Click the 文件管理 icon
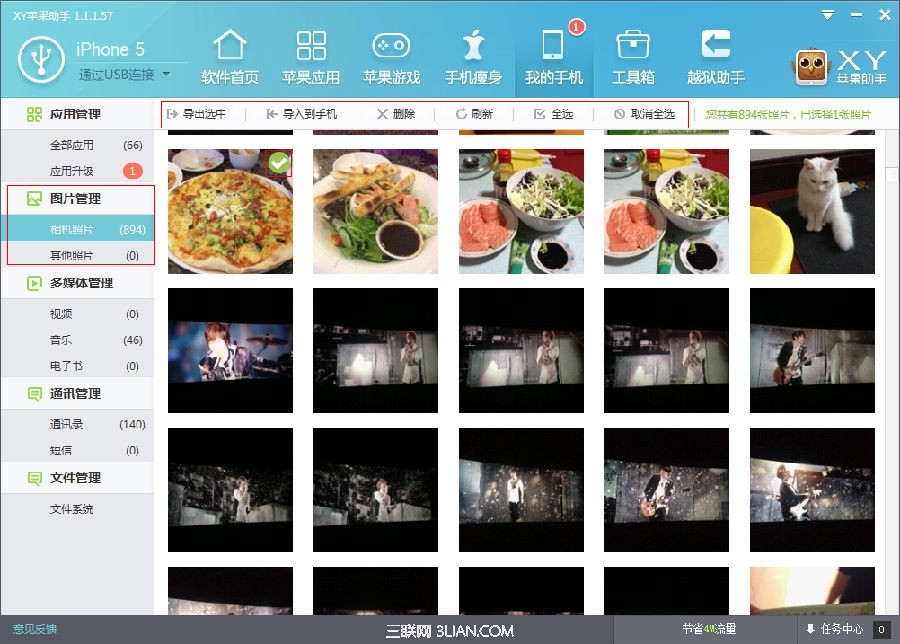Screen dimensions: 900x644 click(34, 478)
